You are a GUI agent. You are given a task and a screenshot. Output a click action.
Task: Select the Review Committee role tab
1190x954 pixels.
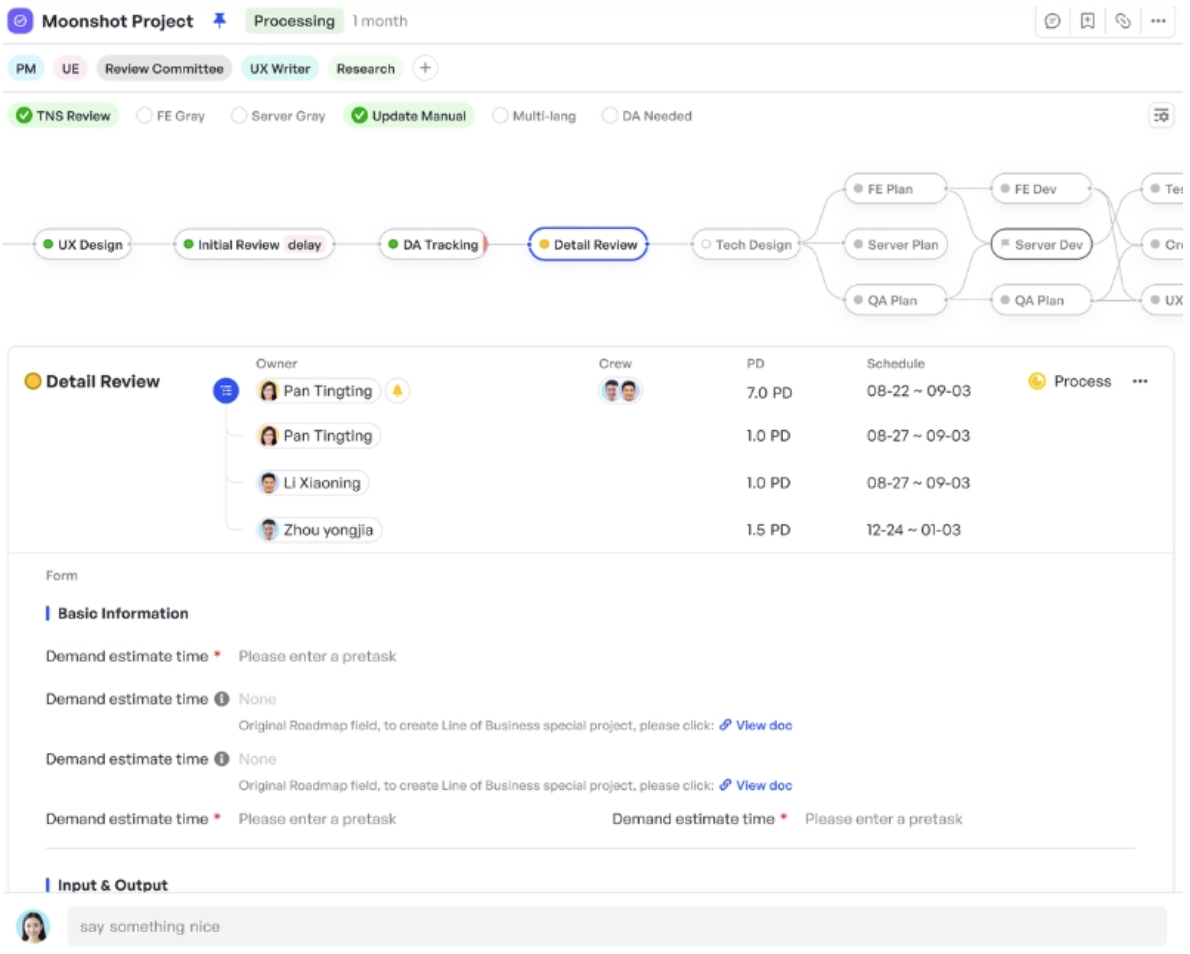164,68
